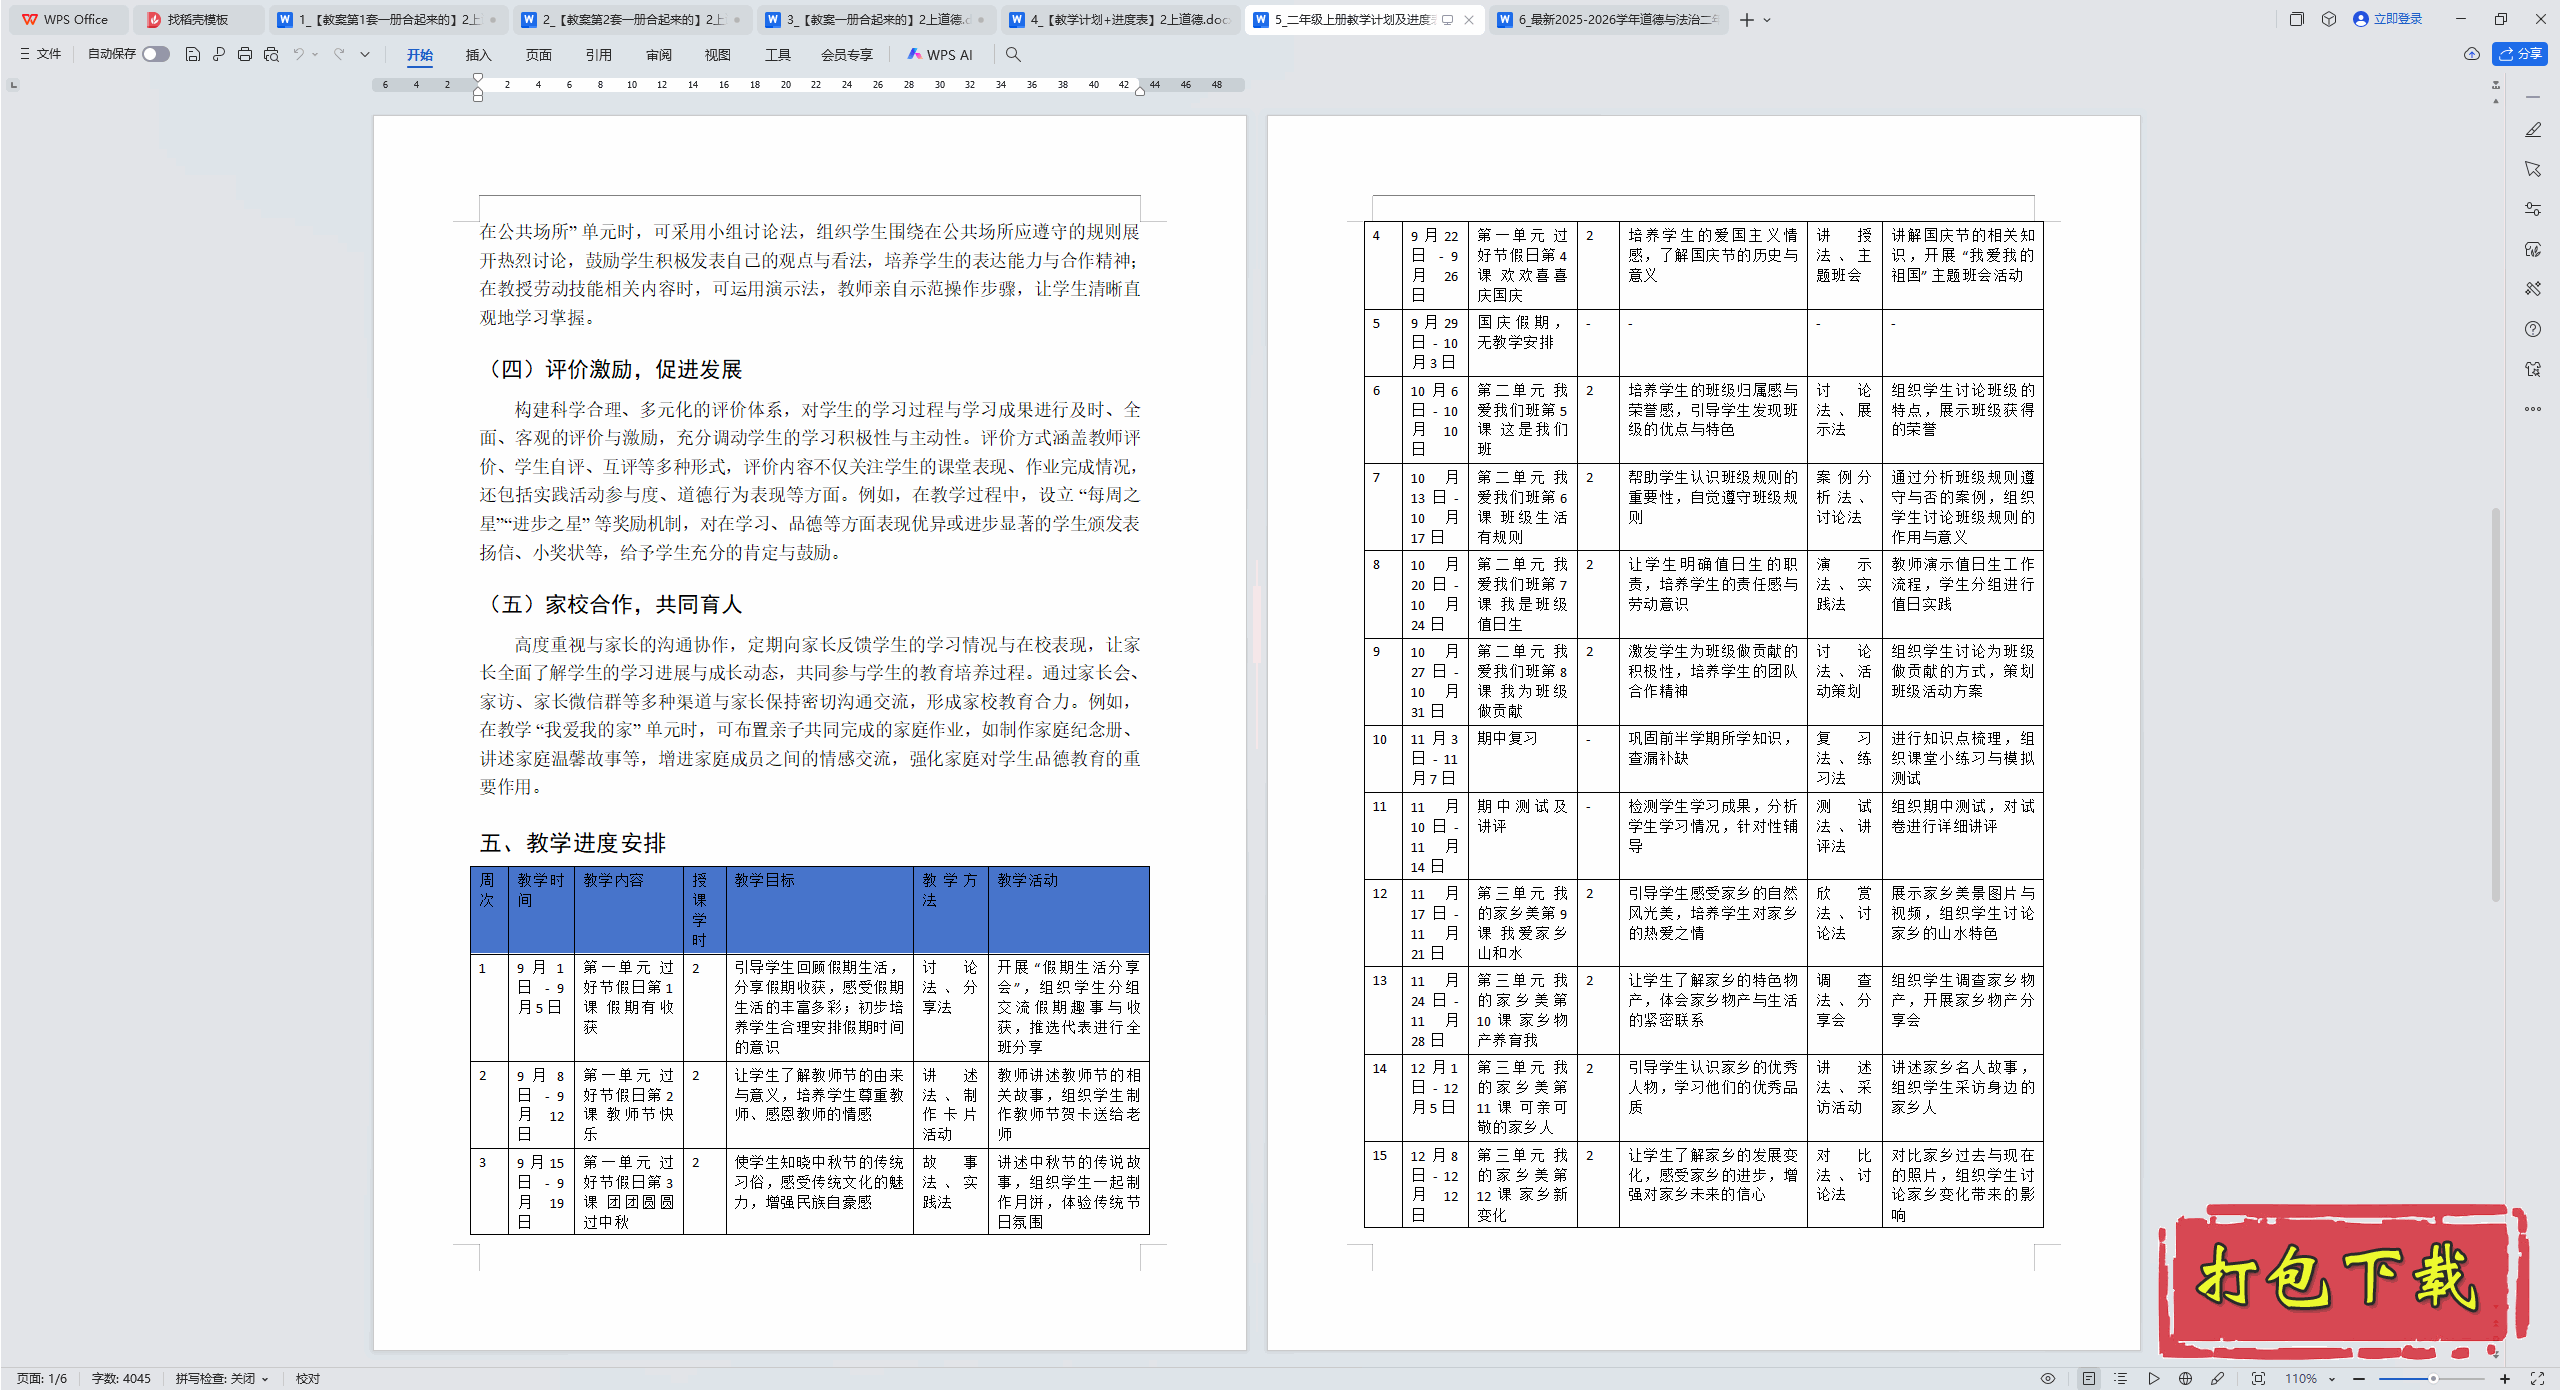The height and width of the screenshot is (1390, 2560).
Task: Enter full screen mode icon
Action: pos(2537,1378)
